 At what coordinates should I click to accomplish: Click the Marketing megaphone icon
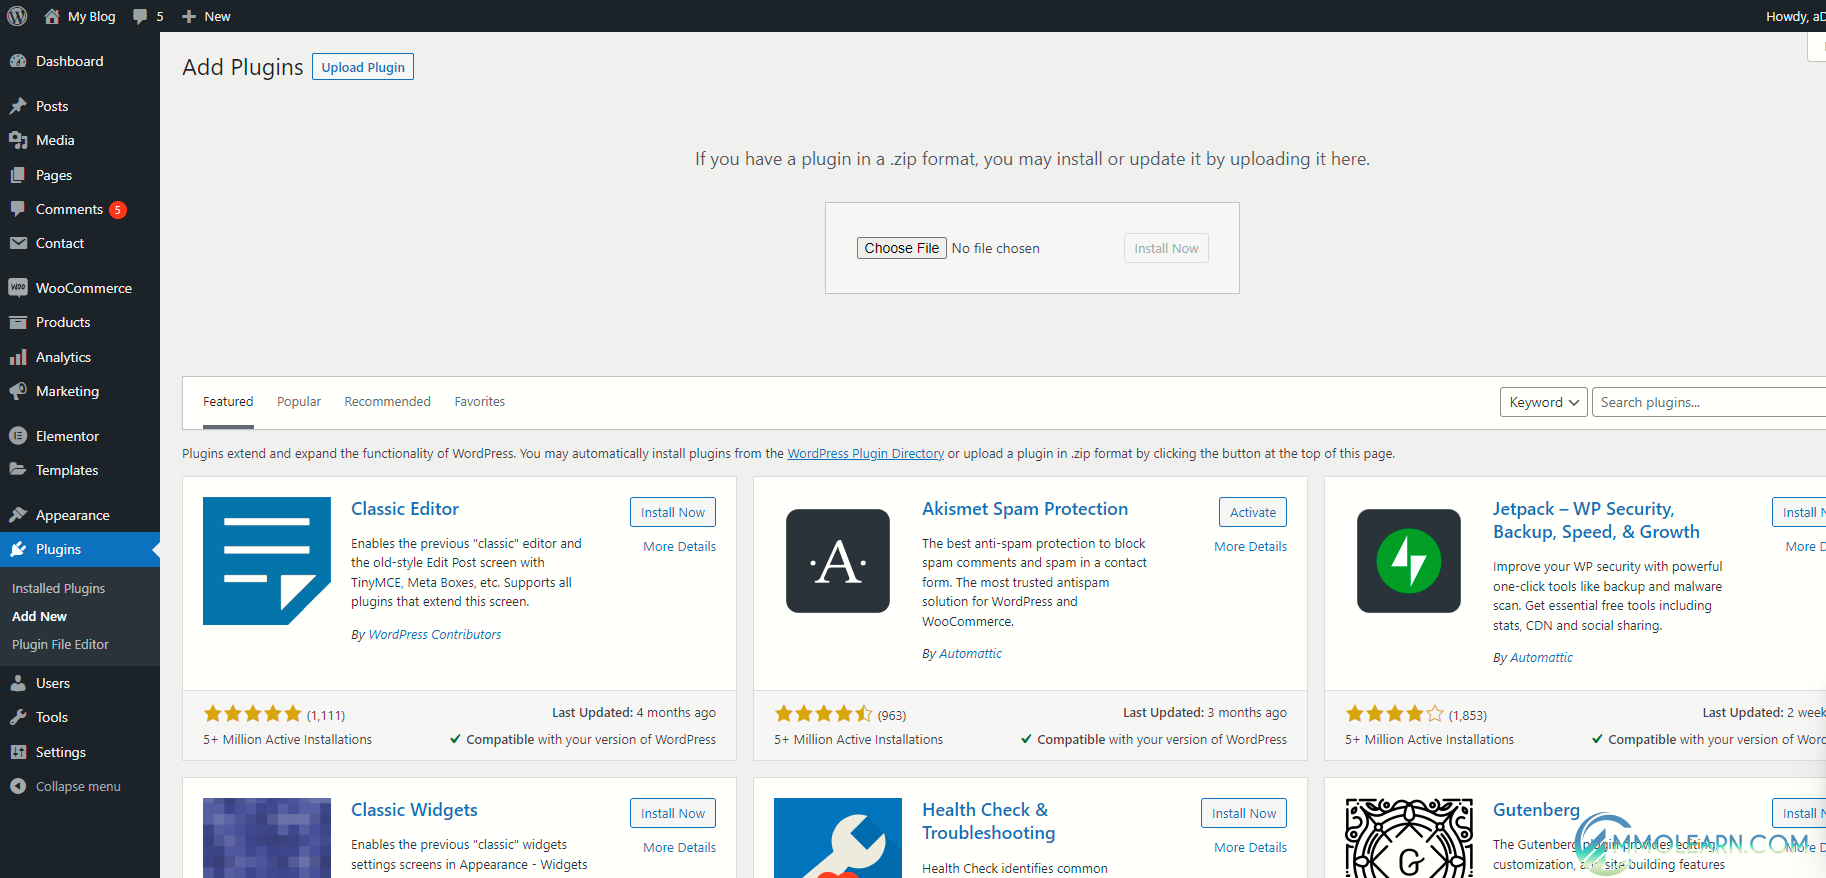18,391
